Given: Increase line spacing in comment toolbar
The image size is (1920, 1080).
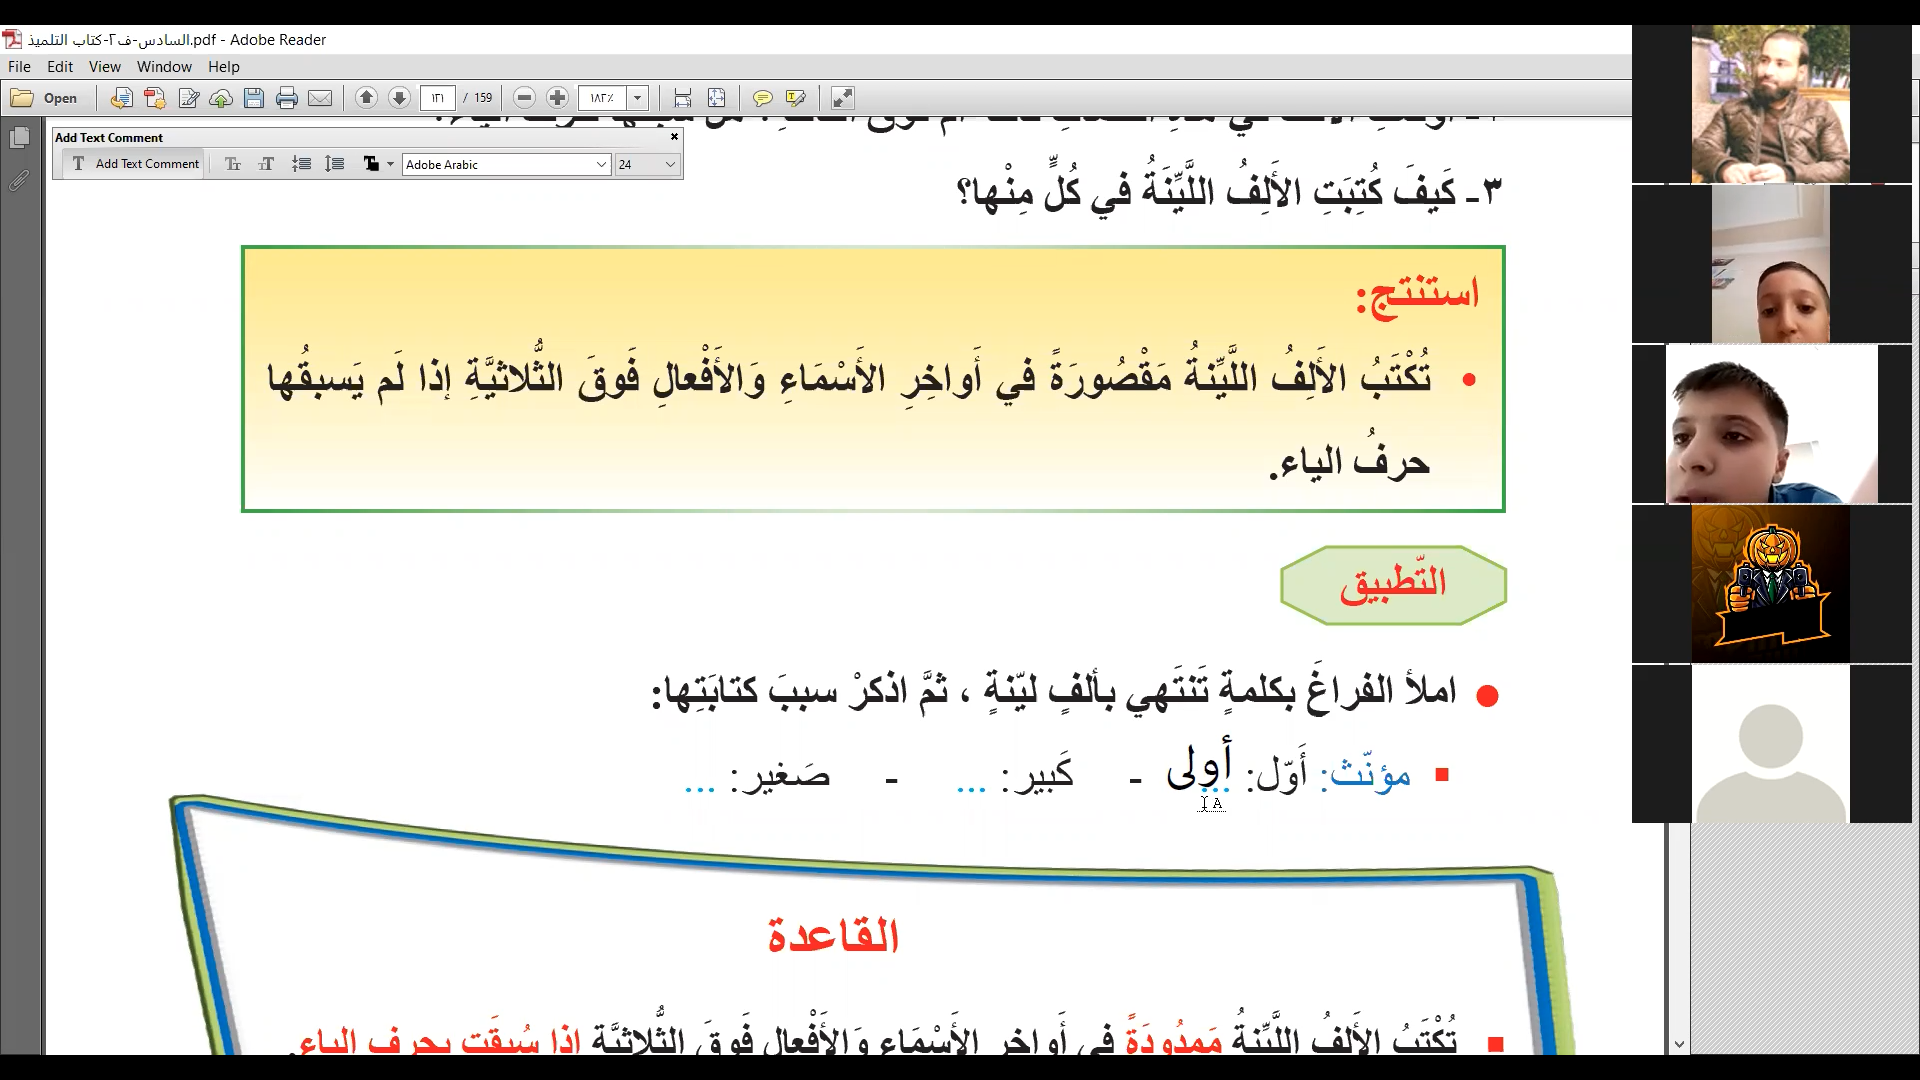Looking at the screenshot, I should (x=335, y=164).
